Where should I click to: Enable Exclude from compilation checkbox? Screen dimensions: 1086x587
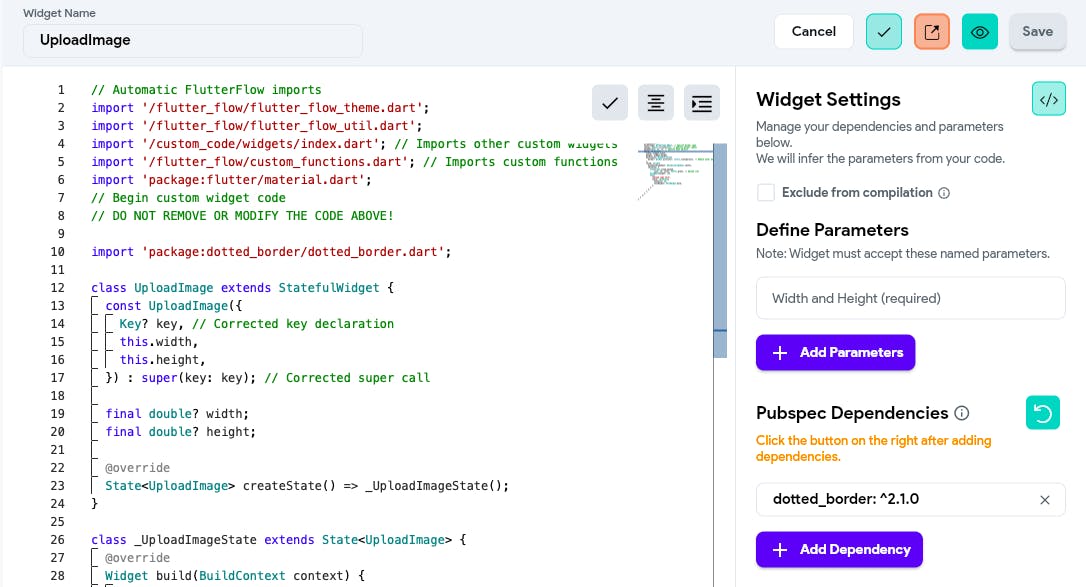[766, 193]
